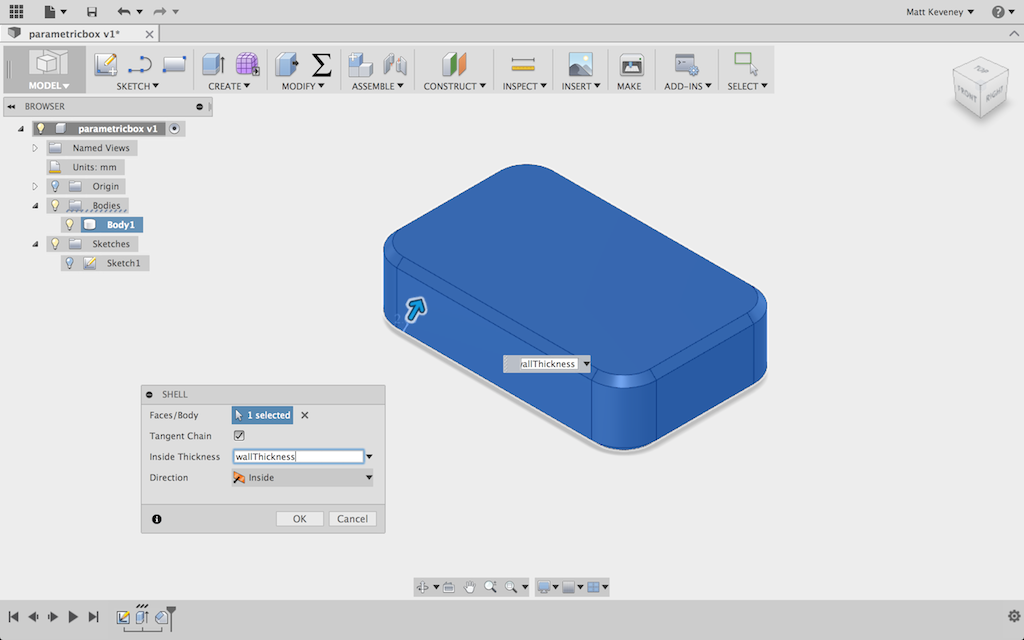Viewport: 1024px width, 640px height.
Task: Toggle visibility of Body1
Action: click(67, 224)
